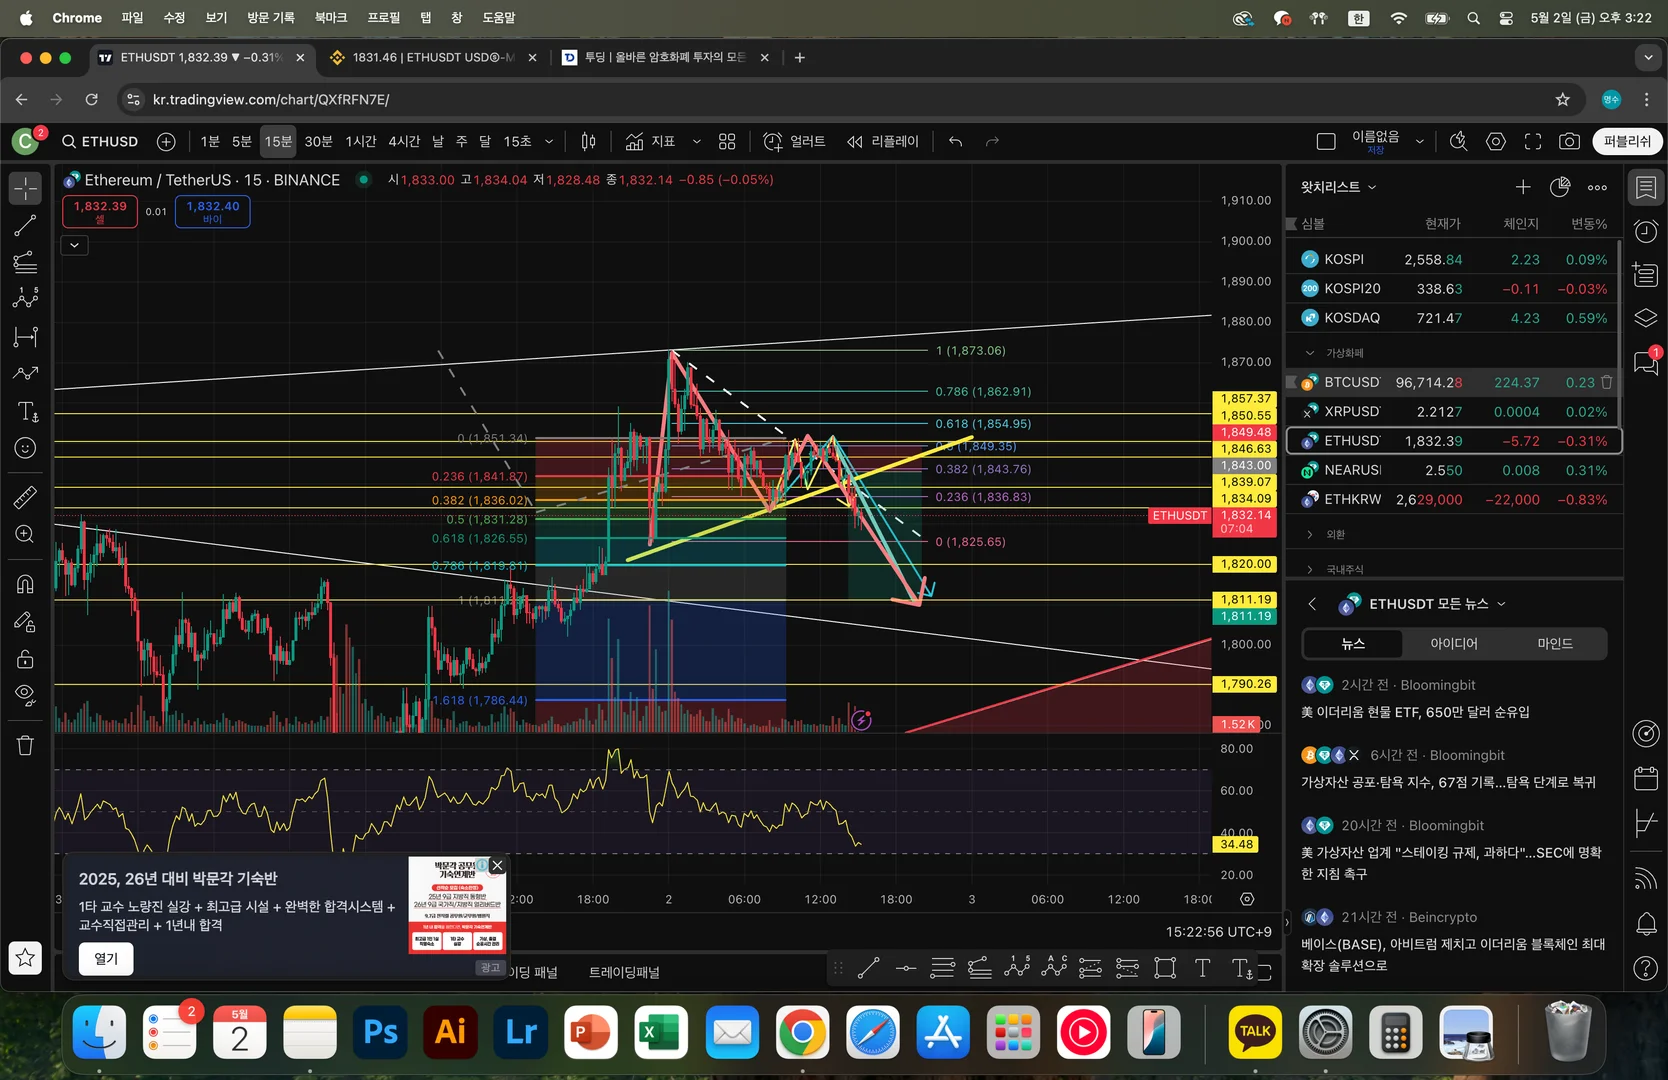
Task: Collapse the 가상화폐 watchlist section
Action: [1310, 353]
